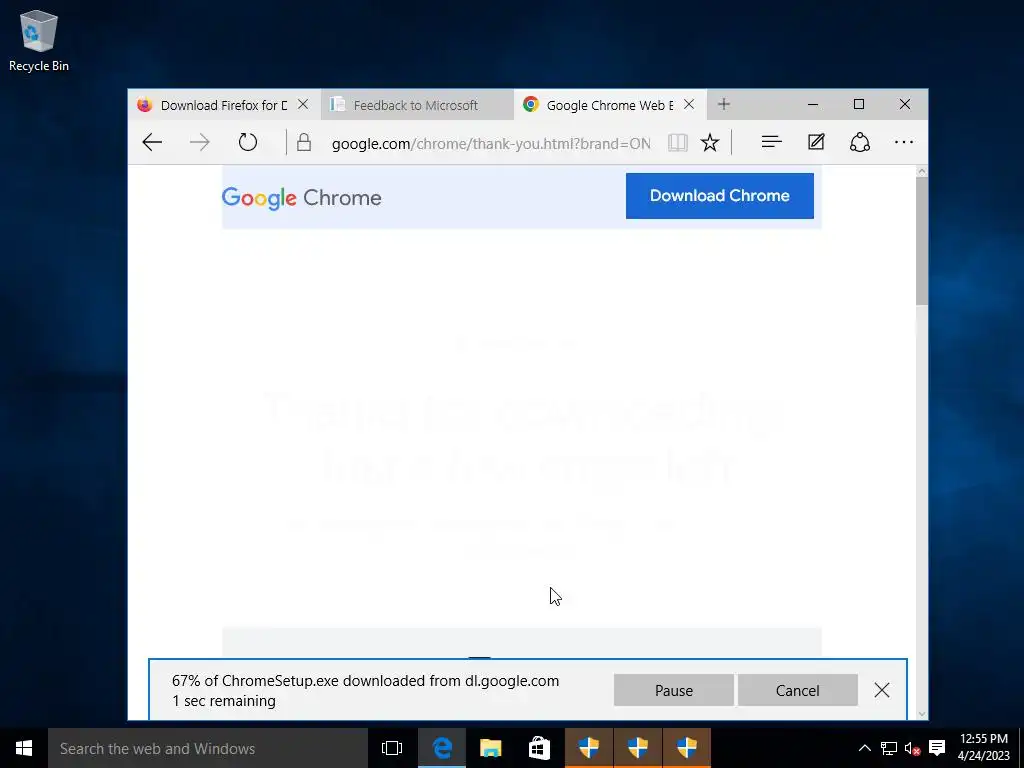Close the Google Chrome Web tab
The image size is (1024, 768).
point(689,104)
